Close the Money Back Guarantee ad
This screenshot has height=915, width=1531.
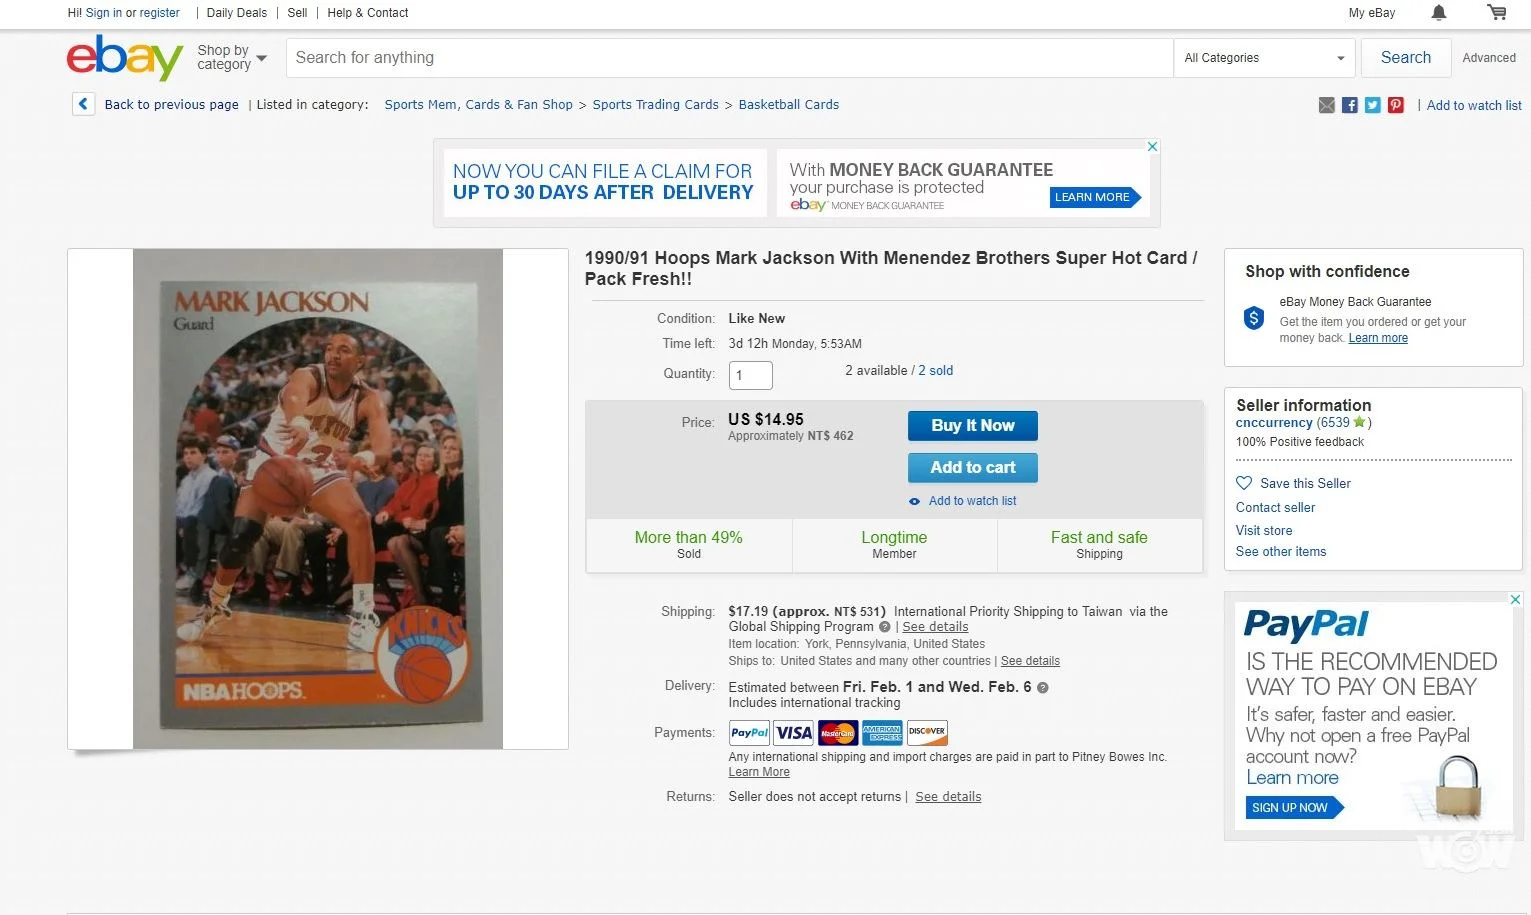[x=1152, y=146]
